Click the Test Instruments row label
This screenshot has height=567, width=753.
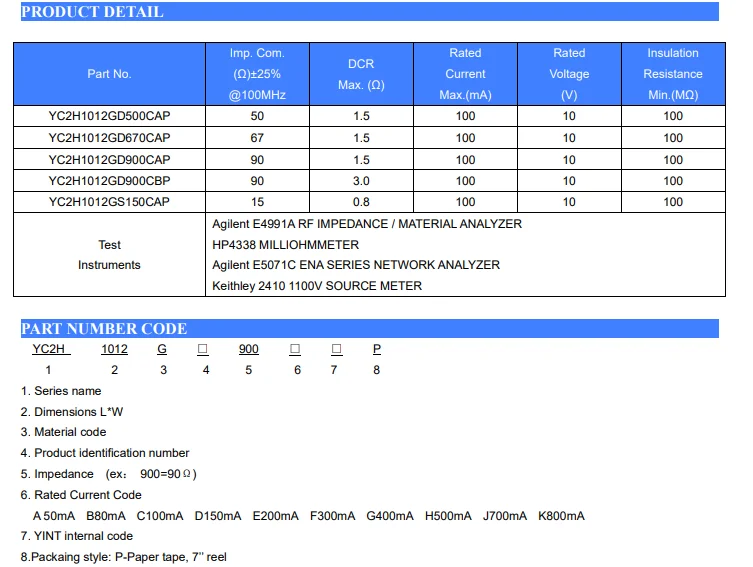click(x=109, y=255)
